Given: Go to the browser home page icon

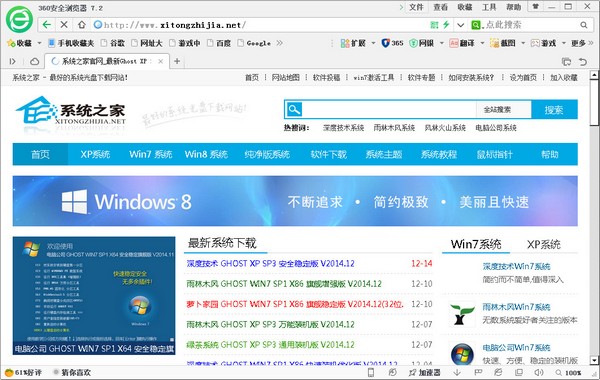Looking at the screenshot, I should click(82, 25).
